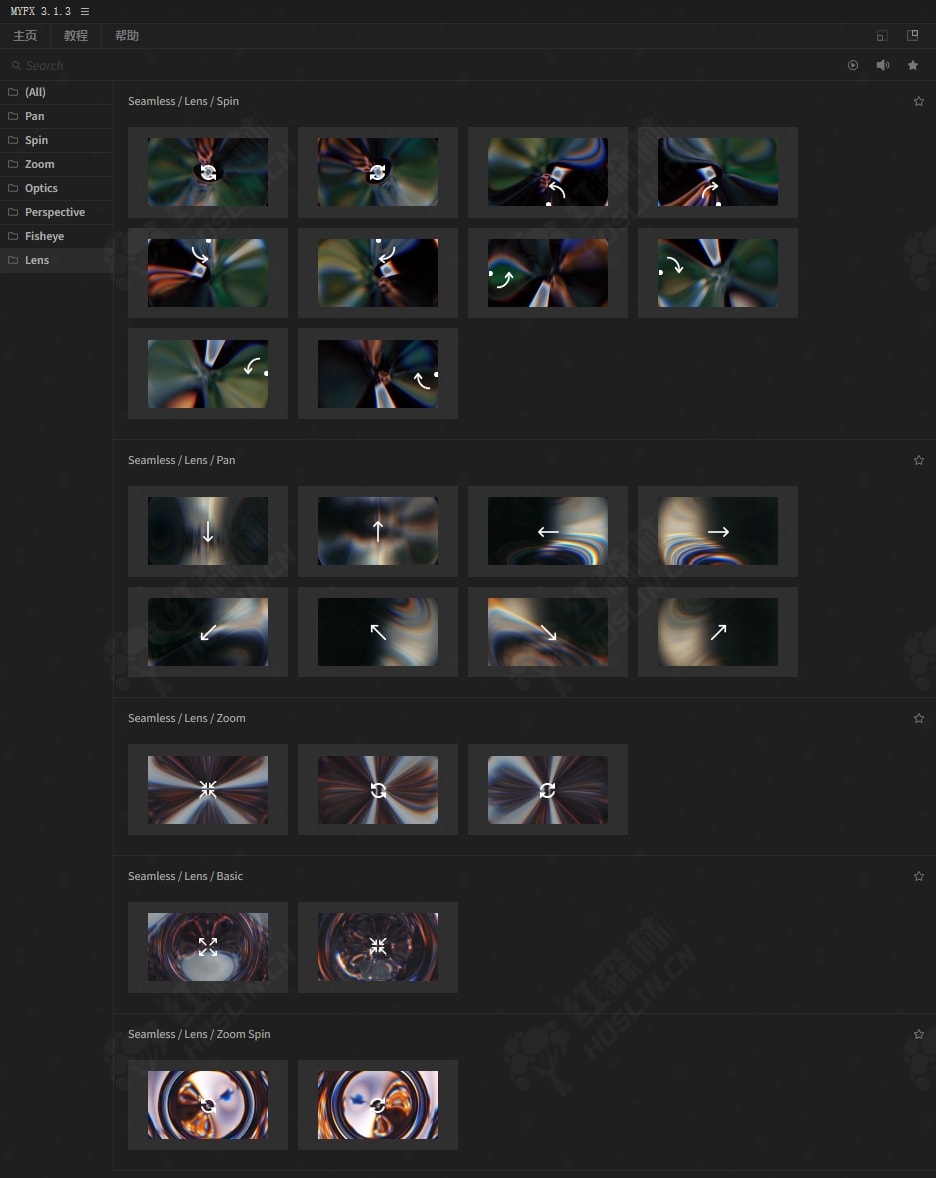This screenshot has width=936, height=1178.
Task: Select the Fisheye folder category
Action: 56,237
